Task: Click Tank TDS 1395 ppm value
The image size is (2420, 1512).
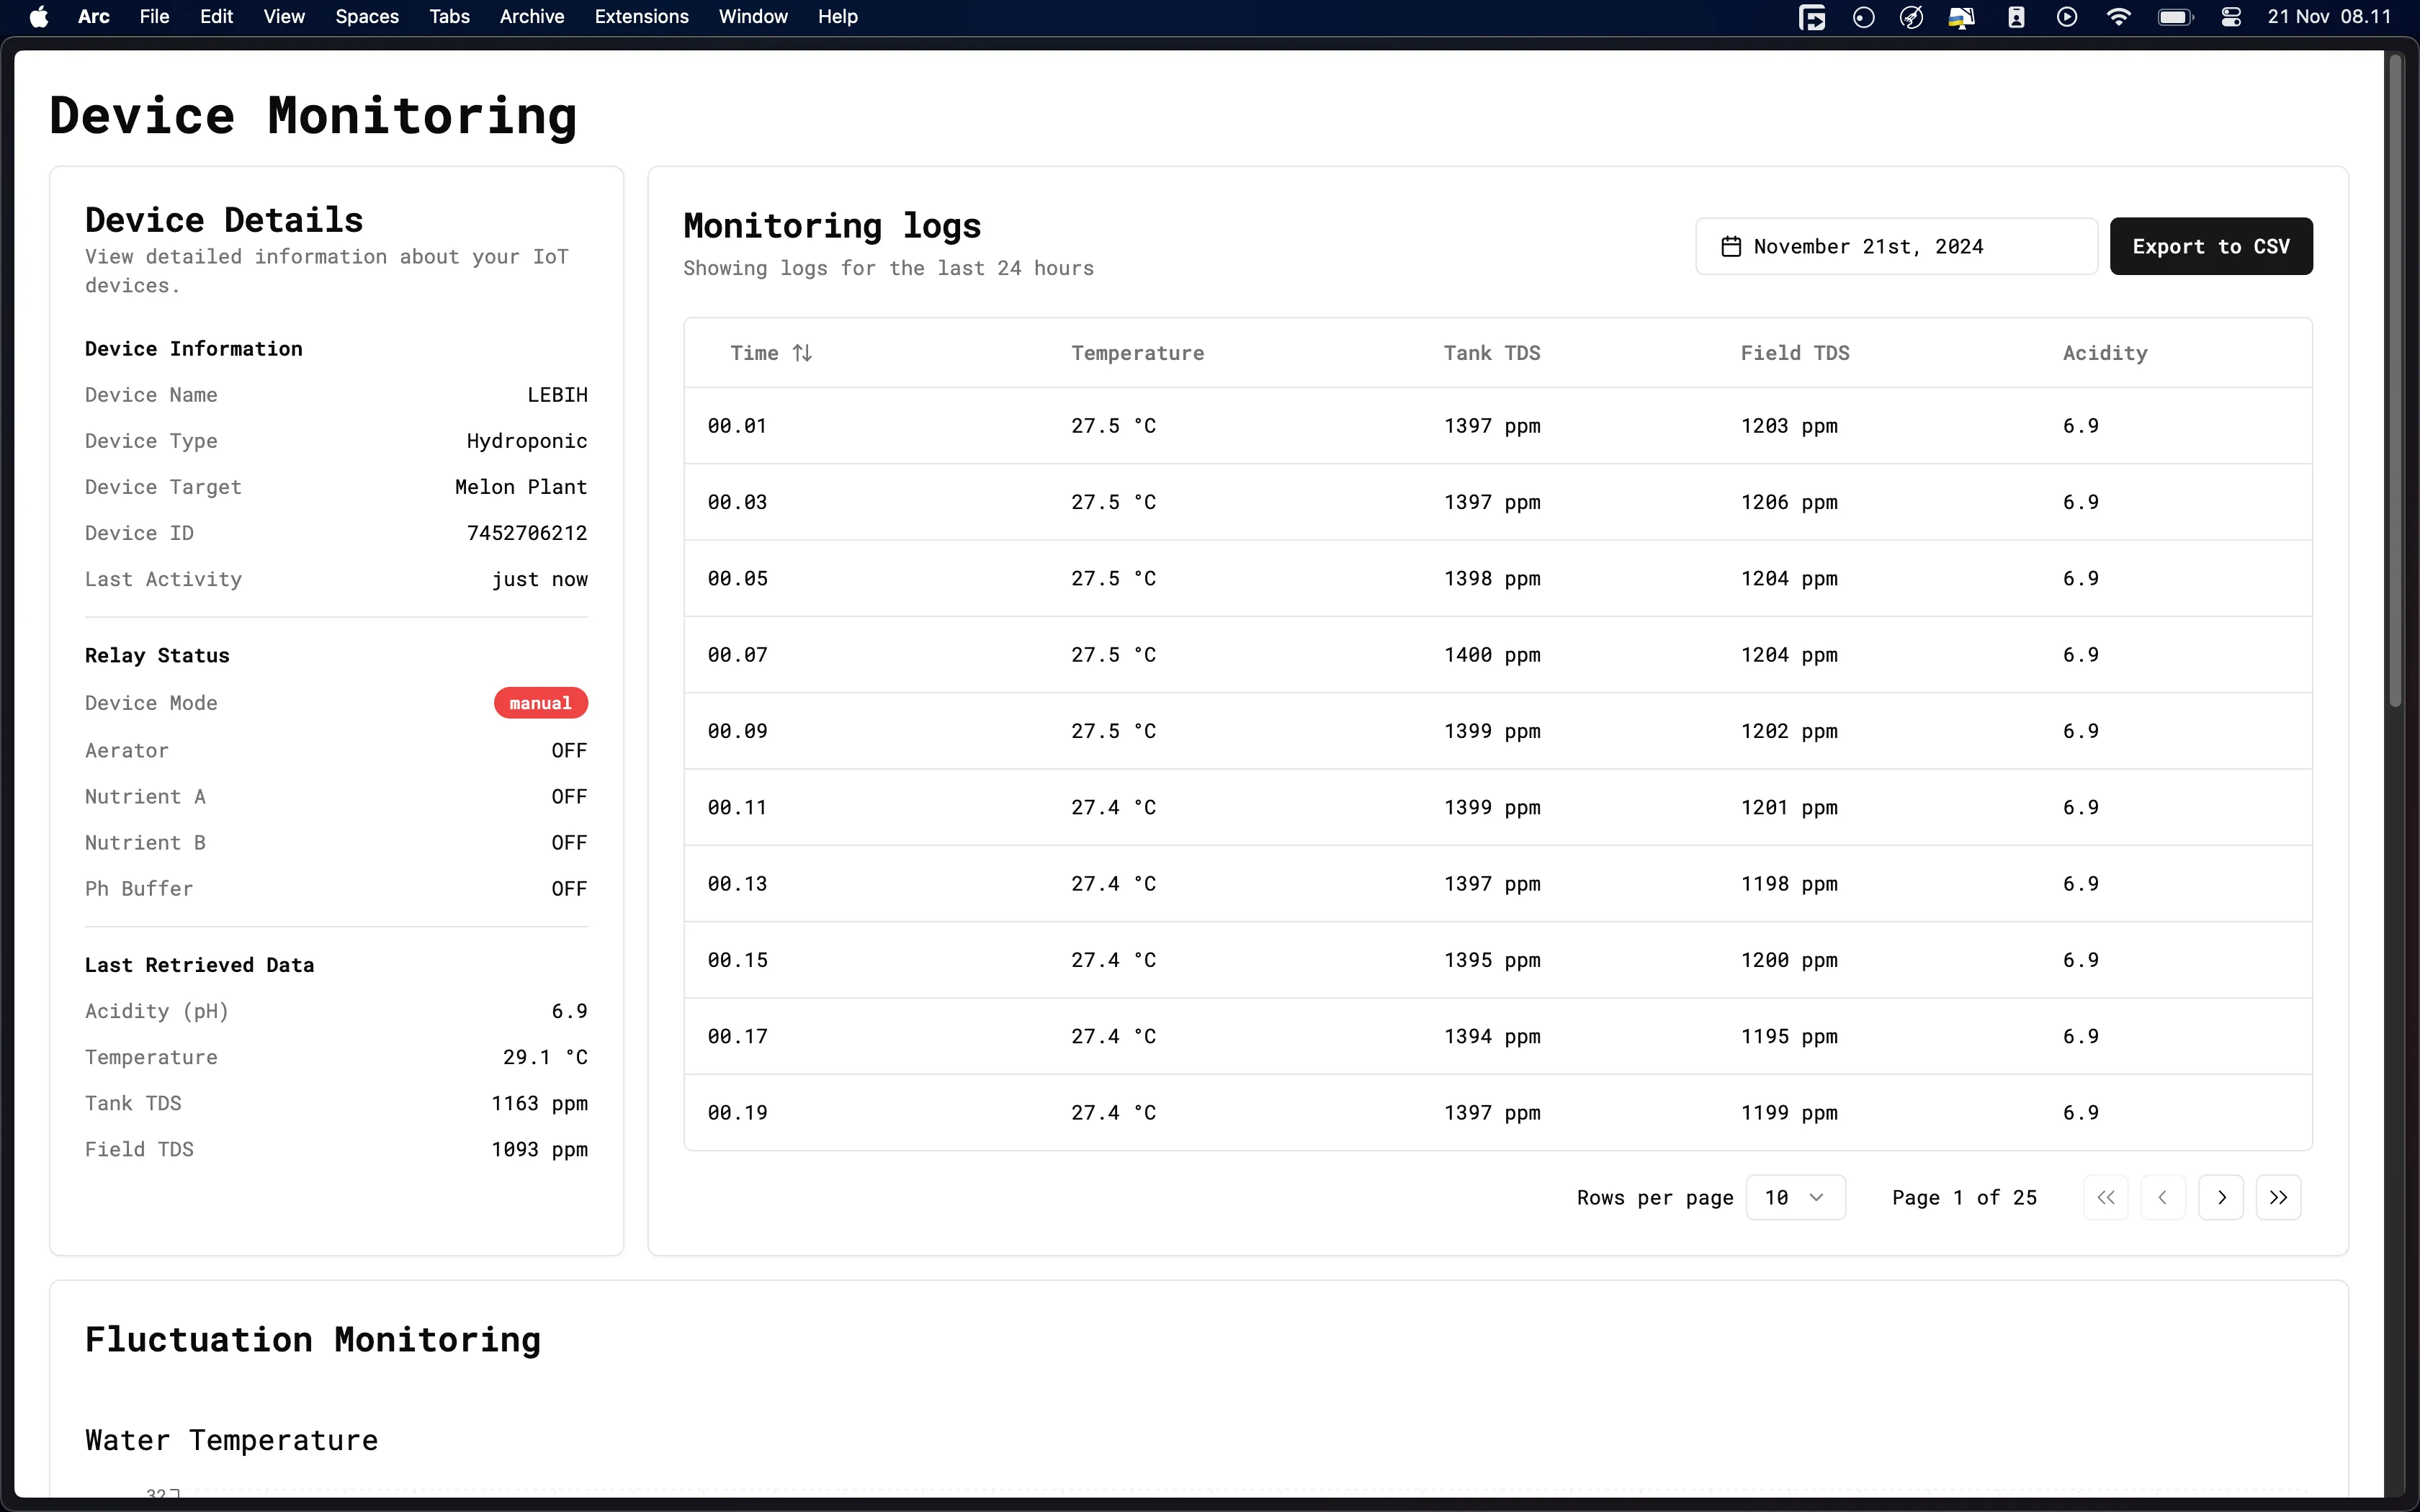Action: pyautogui.click(x=1492, y=960)
